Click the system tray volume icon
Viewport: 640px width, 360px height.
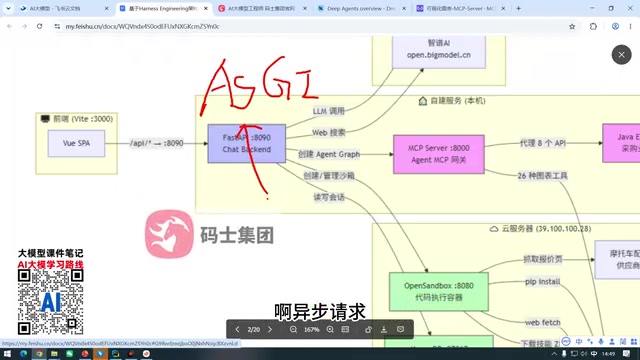[584, 354]
